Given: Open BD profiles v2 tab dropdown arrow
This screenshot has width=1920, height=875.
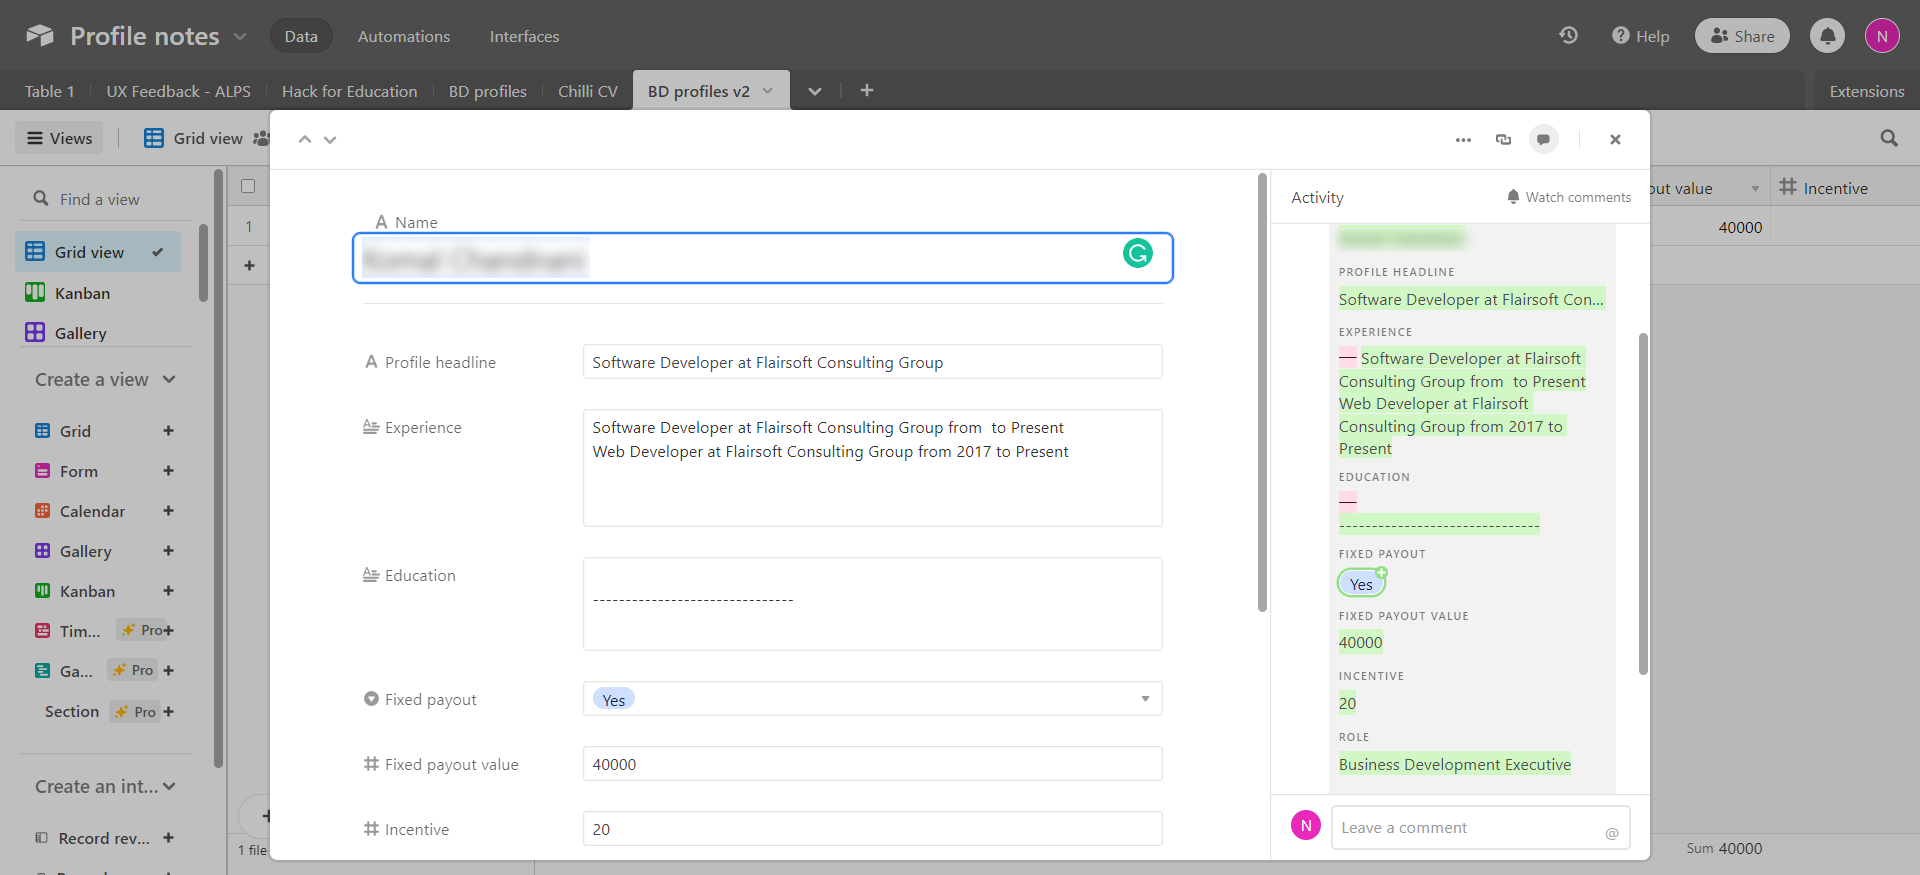Looking at the screenshot, I should pyautogui.click(x=768, y=91).
